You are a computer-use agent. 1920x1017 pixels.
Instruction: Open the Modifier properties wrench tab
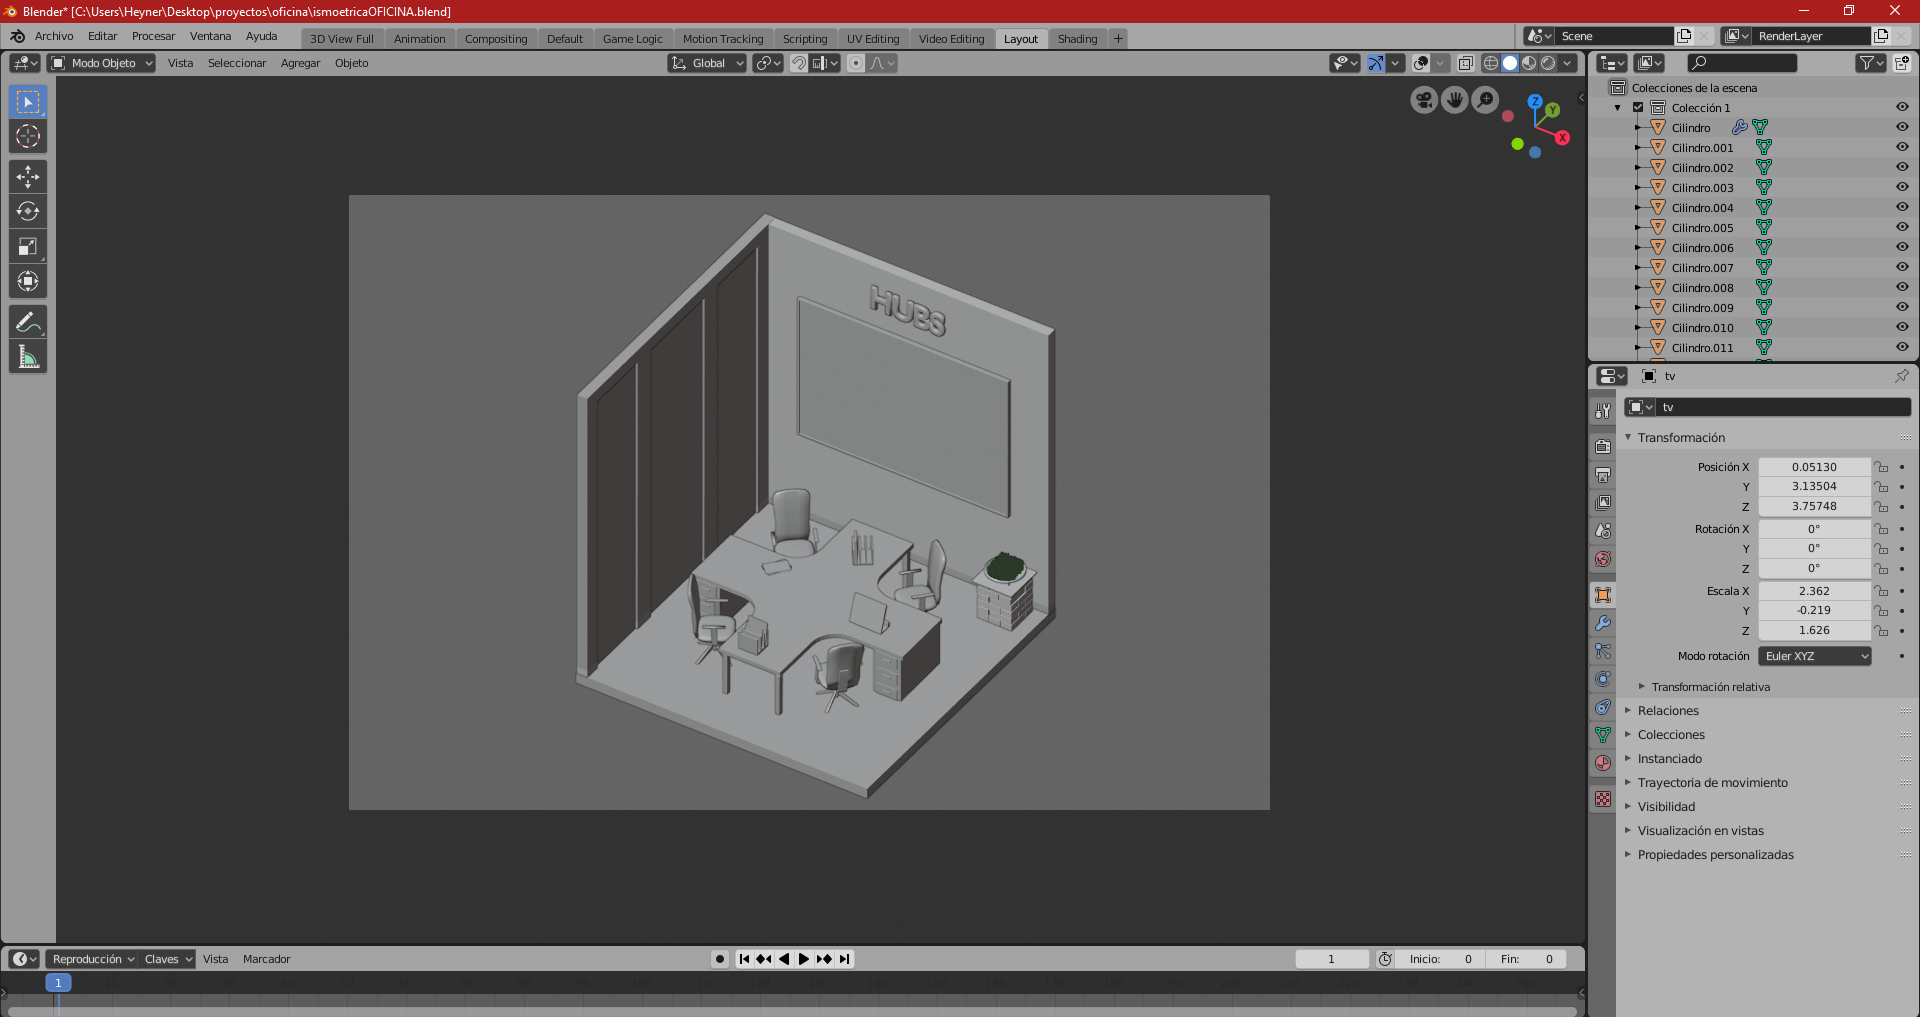pos(1603,622)
